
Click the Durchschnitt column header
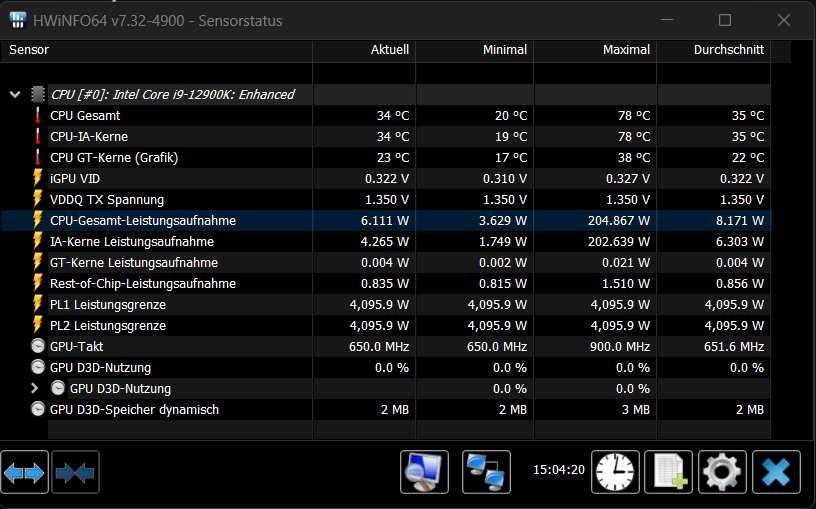tap(714, 50)
